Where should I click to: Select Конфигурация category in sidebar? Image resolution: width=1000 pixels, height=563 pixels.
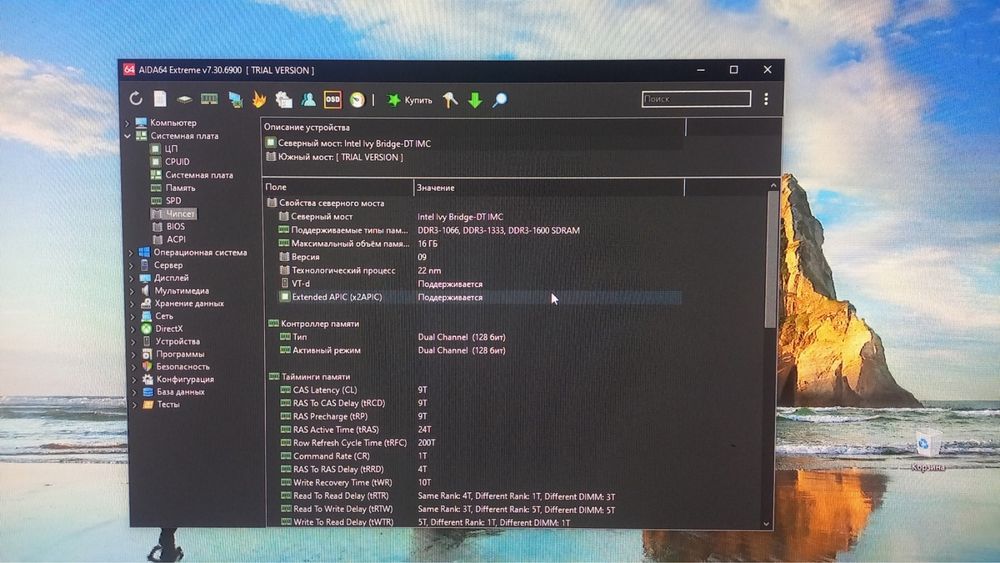click(178, 379)
